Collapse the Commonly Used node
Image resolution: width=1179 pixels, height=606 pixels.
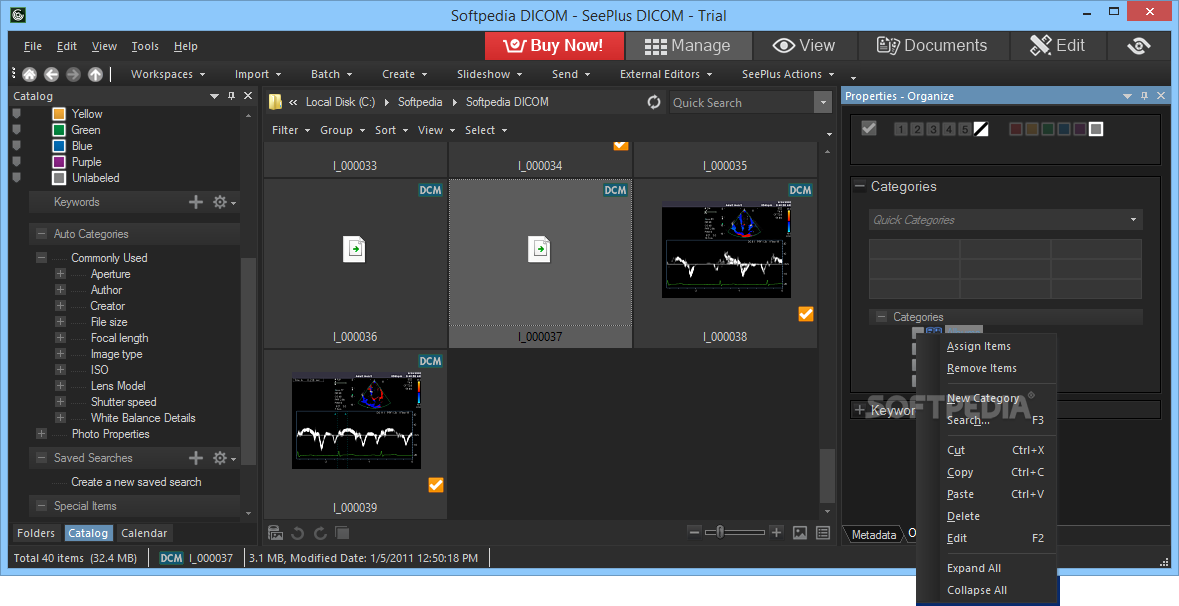tap(41, 257)
